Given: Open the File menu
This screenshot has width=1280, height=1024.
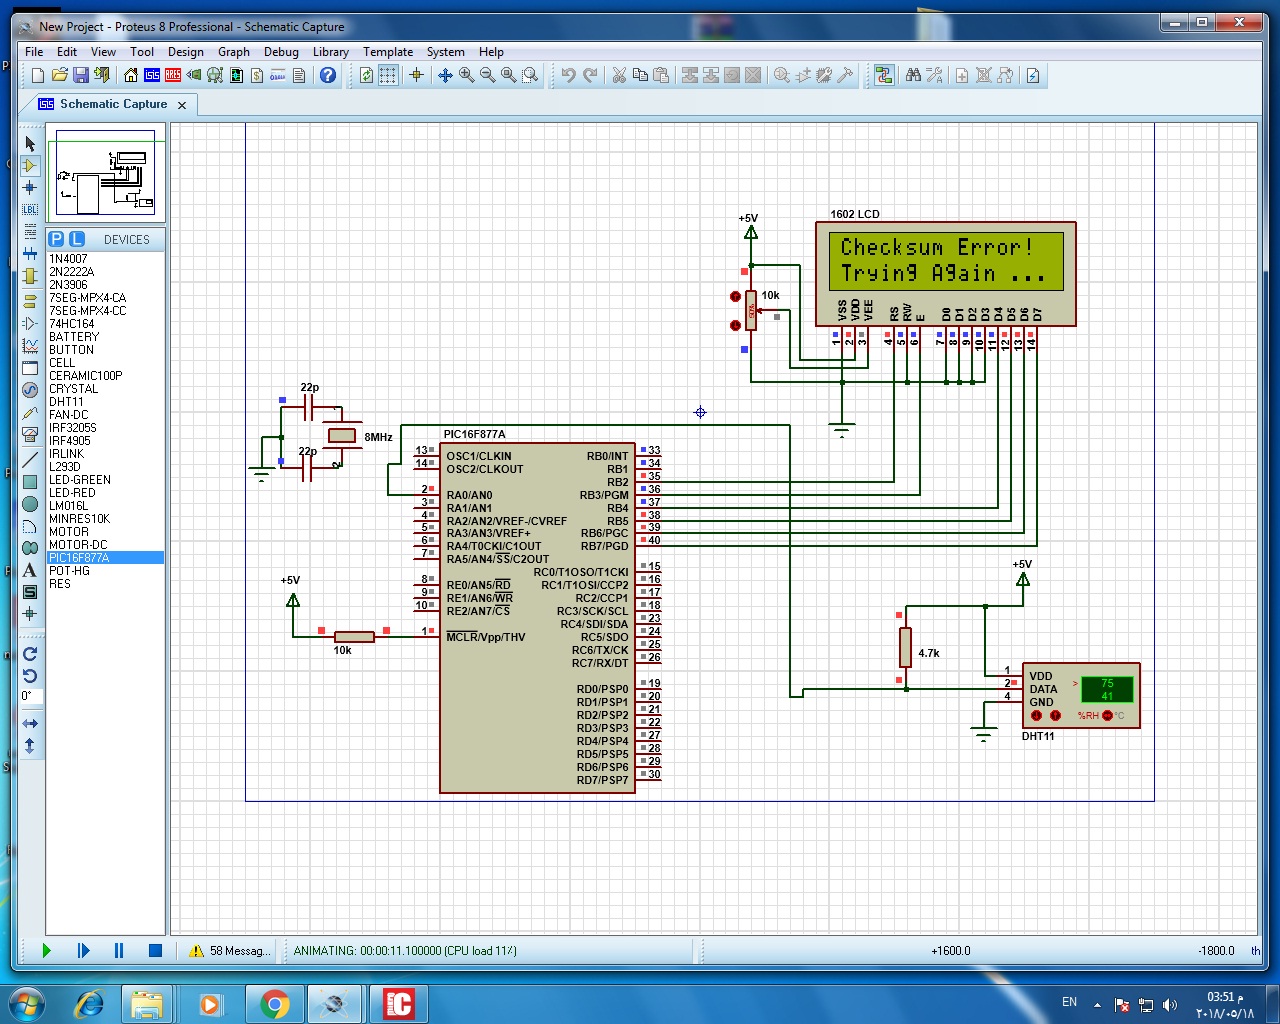Looking at the screenshot, I should click(34, 52).
